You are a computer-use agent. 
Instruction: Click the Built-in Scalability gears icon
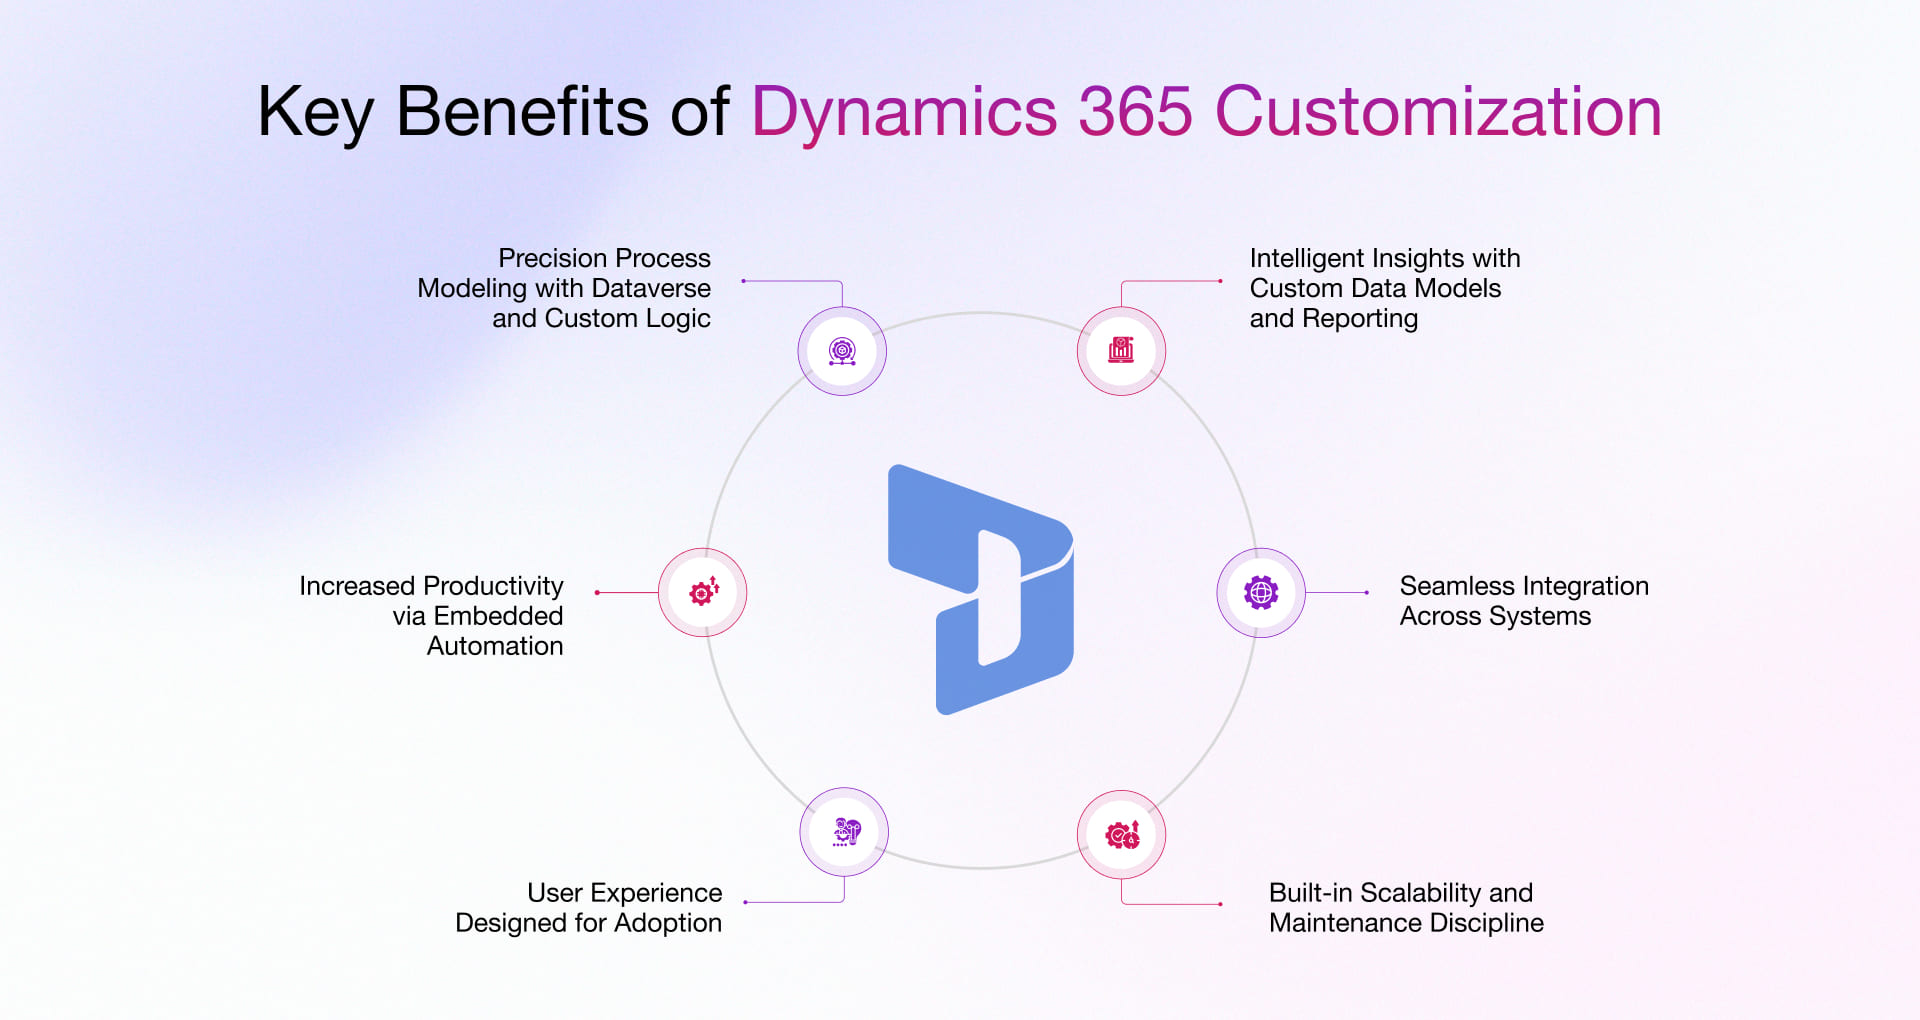1122,834
